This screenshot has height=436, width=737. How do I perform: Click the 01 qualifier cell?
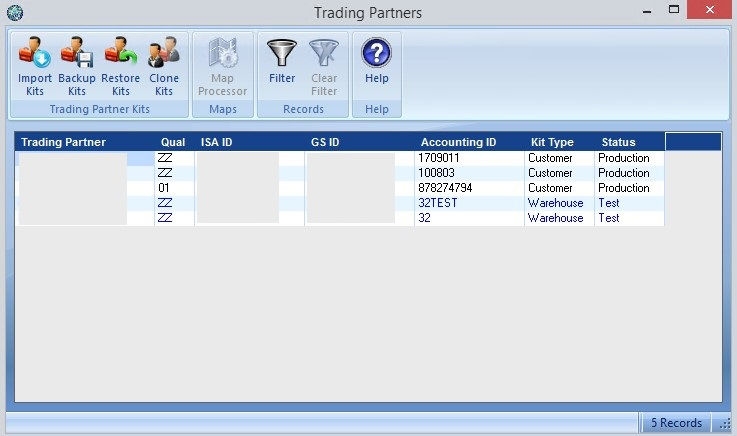174,188
